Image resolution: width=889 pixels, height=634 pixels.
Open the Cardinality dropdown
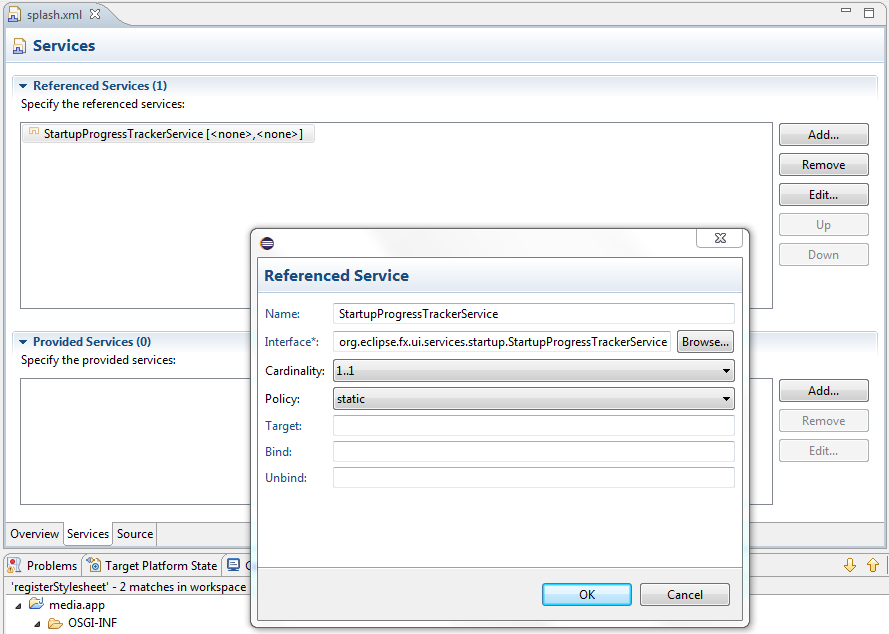tap(534, 371)
